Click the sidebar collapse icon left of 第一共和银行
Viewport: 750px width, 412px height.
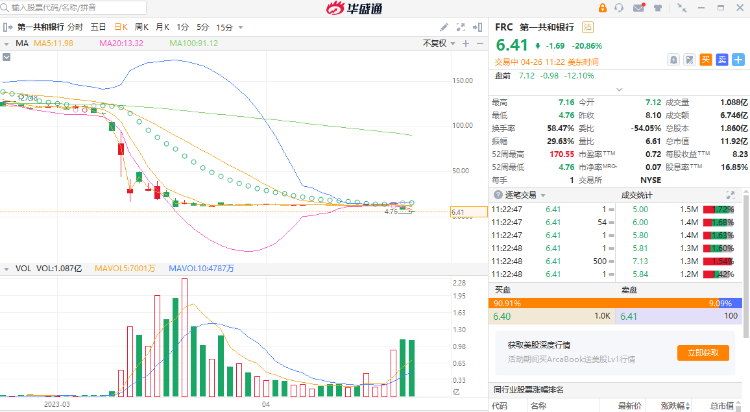[7, 27]
